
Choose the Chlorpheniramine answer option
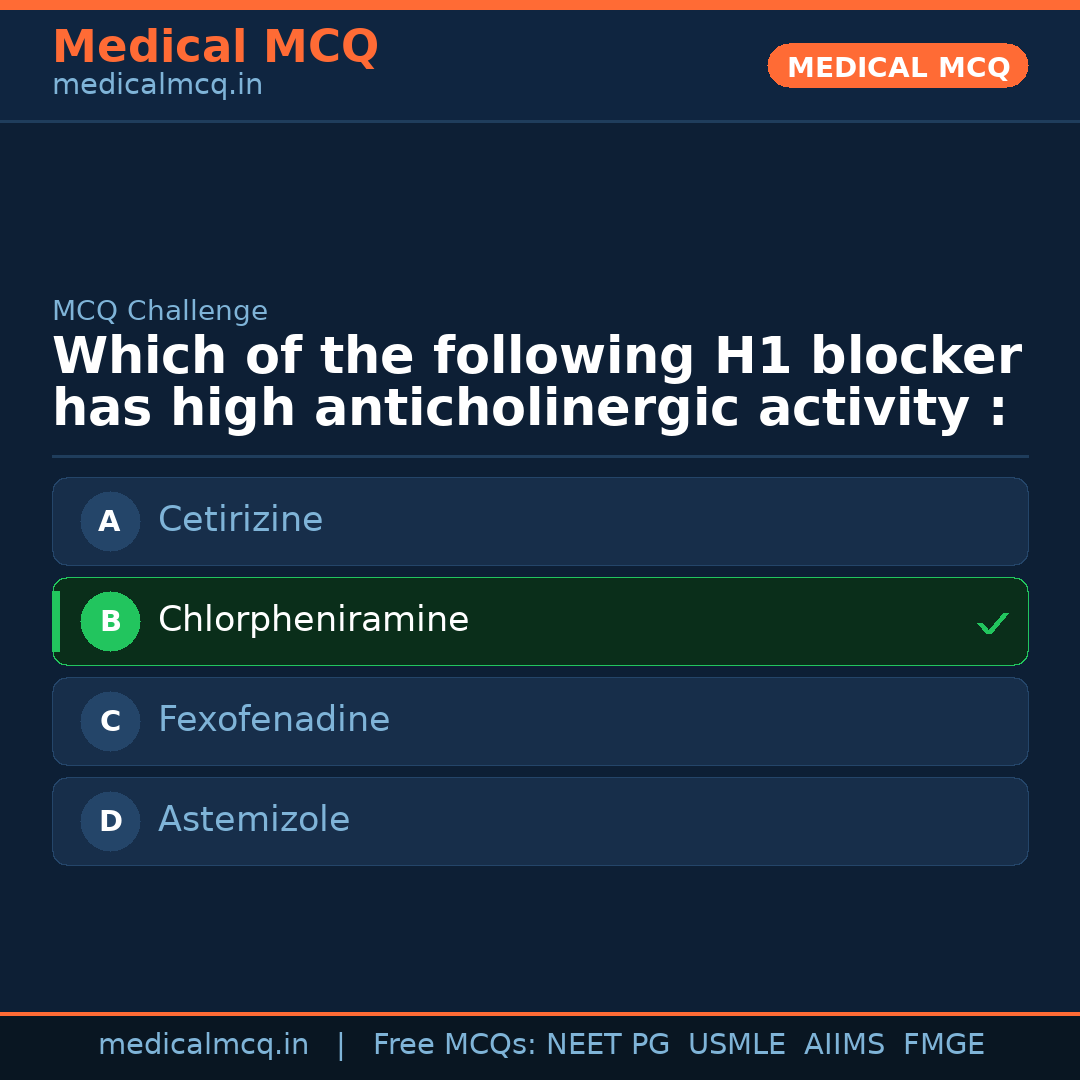[540, 621]
